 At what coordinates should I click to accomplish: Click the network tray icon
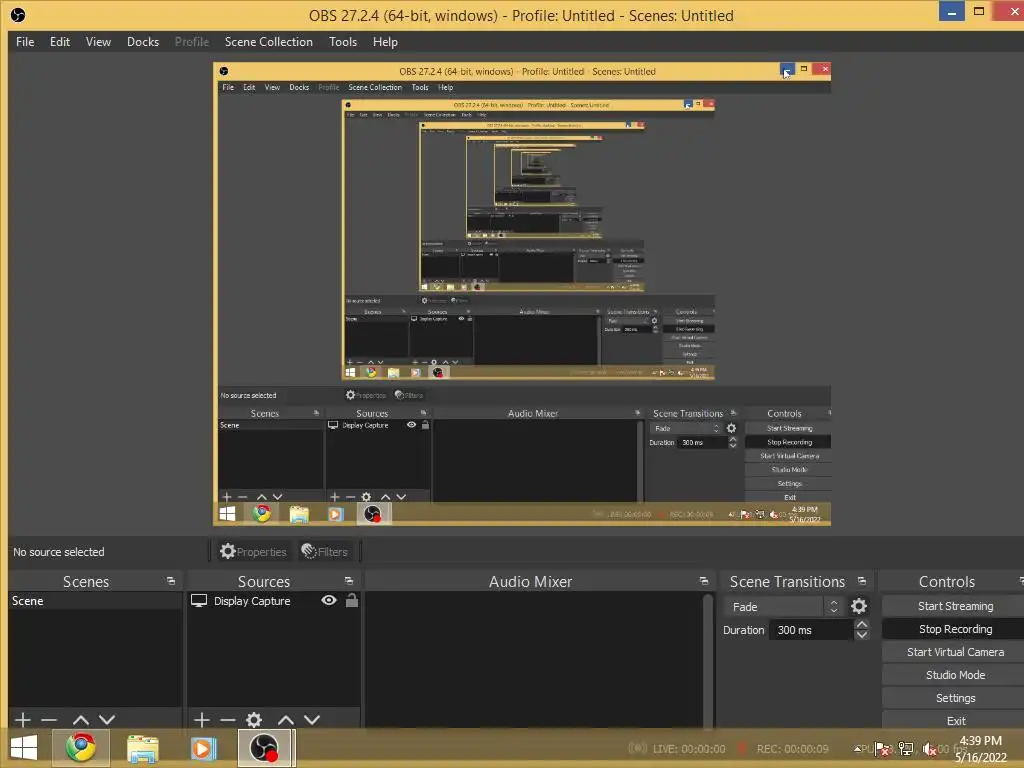point(906,749)
